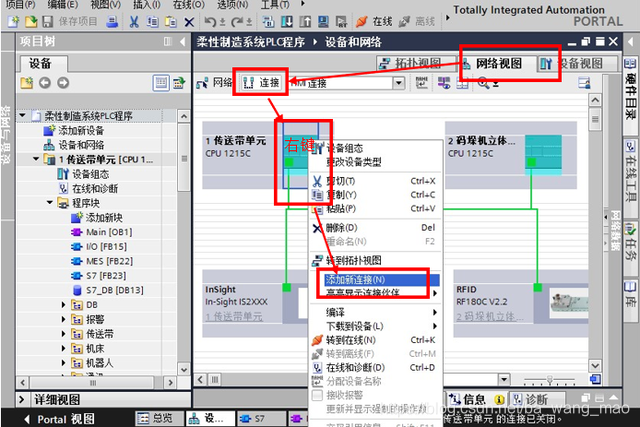
Task: Delete with the toolbar X icon
Action: 189,22
